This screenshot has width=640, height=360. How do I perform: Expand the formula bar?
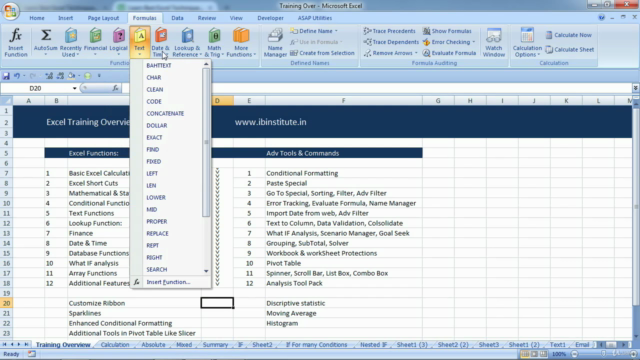tap(635, 88)
